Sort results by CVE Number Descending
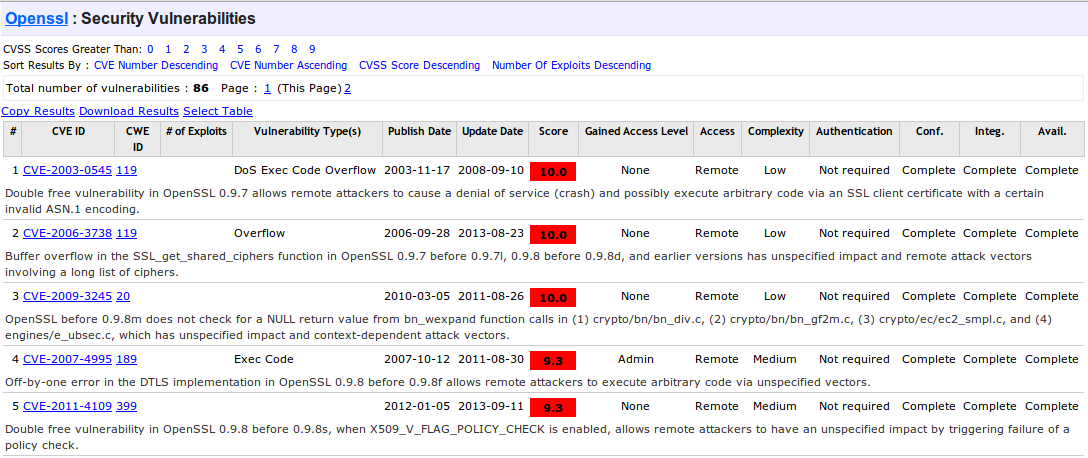The width and height of the screenshot is (1088, 458). point(155,65)
